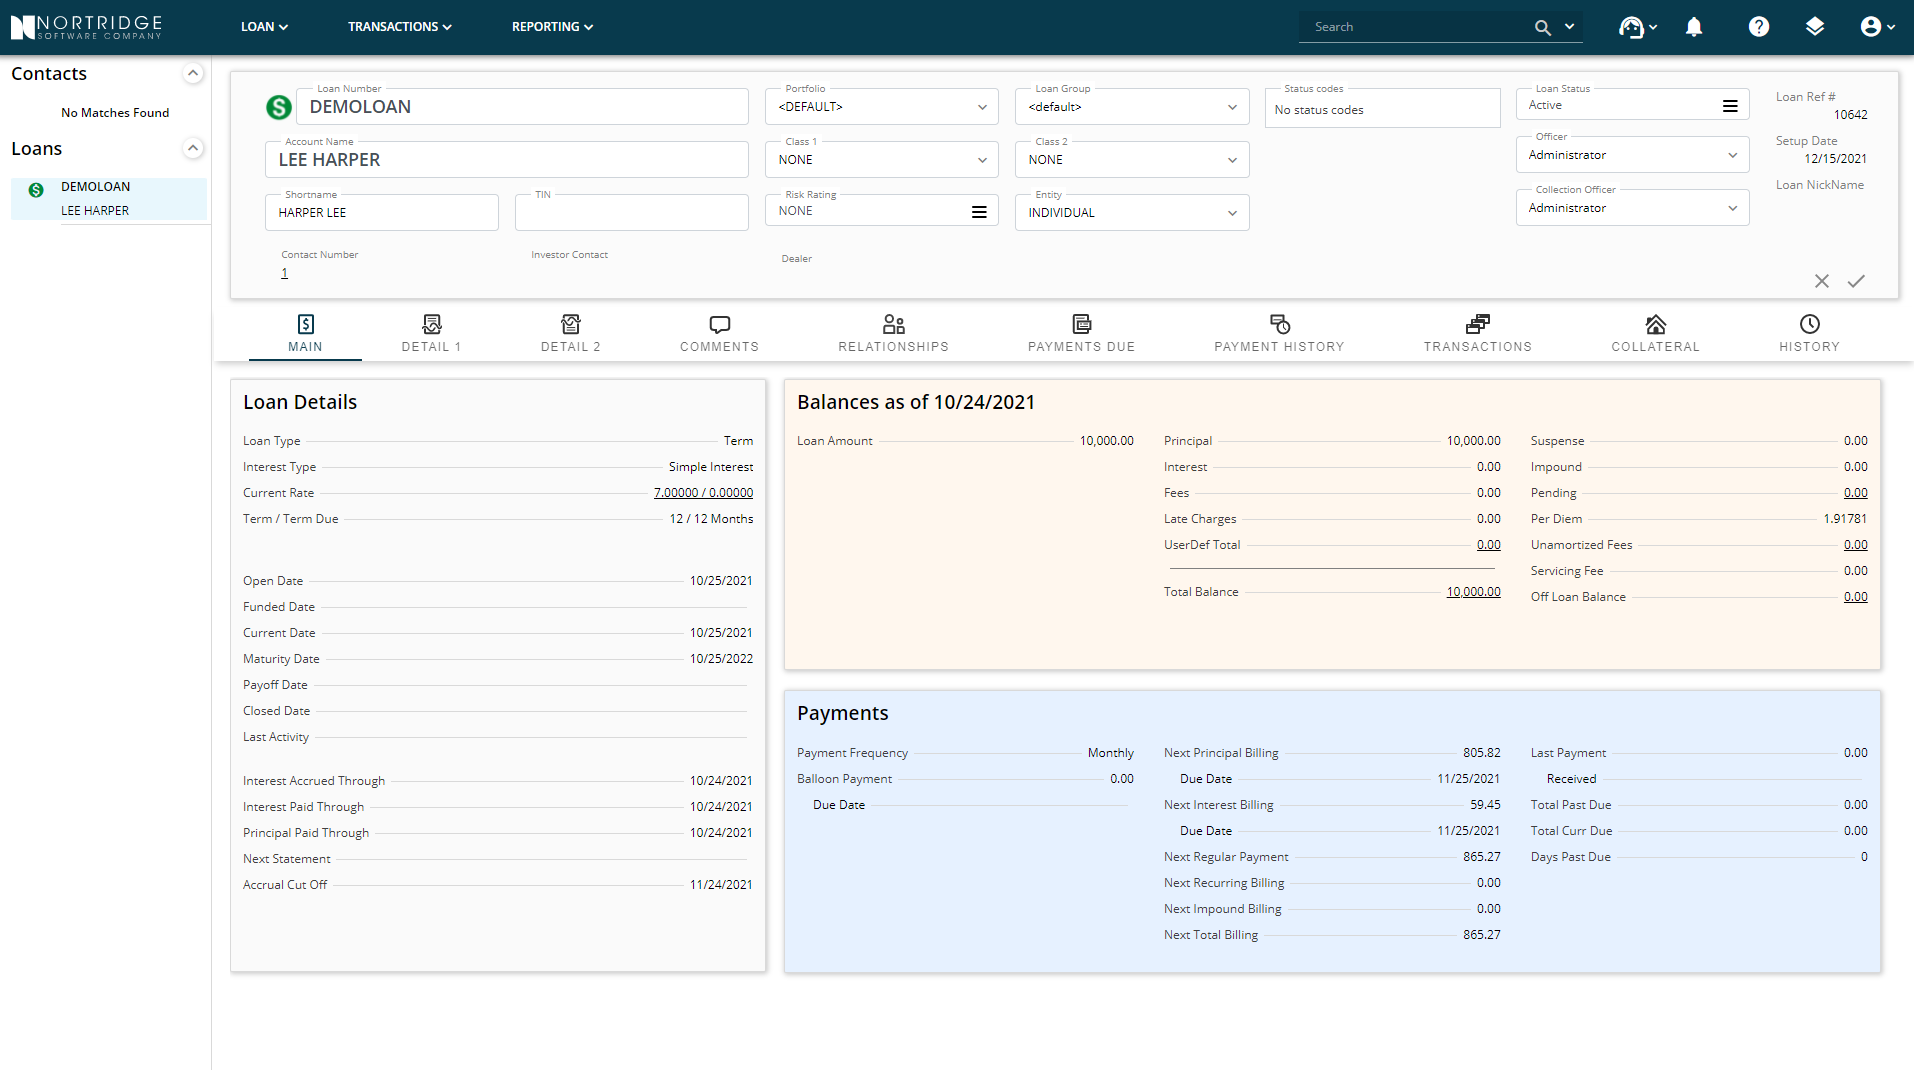Open the Collection Officer dropdown

1632,208
